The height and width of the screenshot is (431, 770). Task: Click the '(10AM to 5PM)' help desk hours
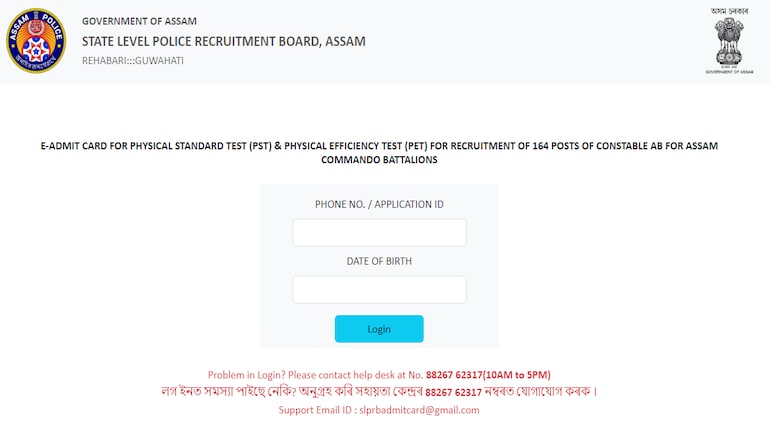(x=516, y=374)
